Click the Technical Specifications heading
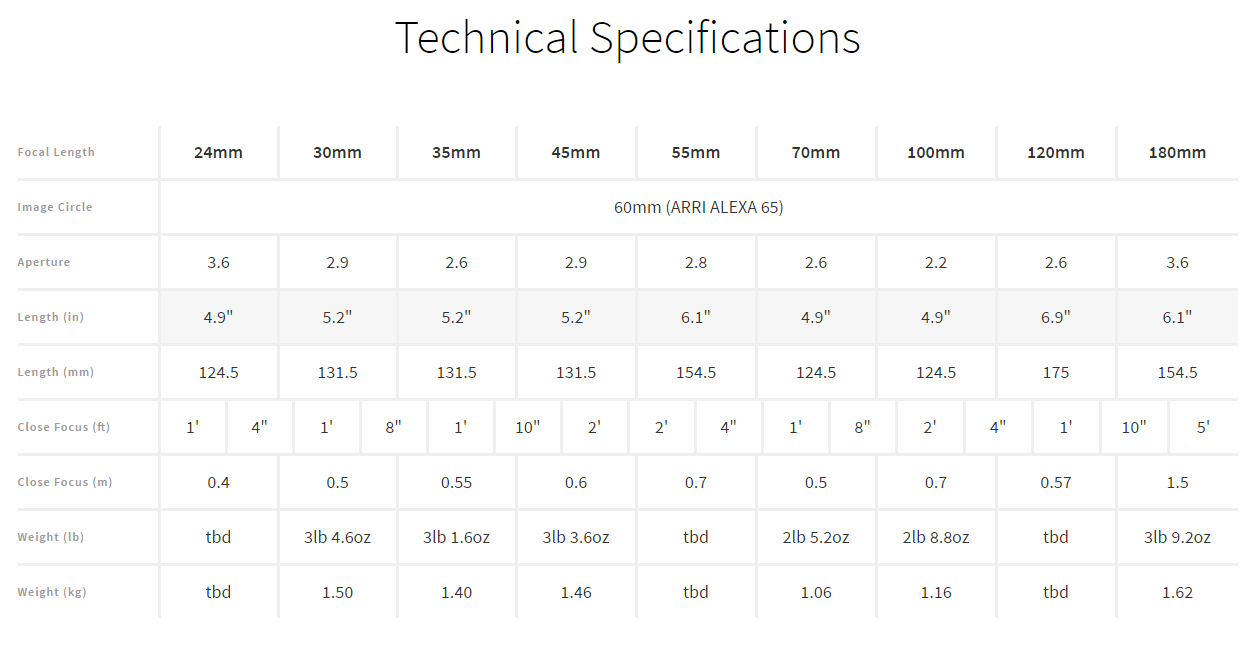 click(627, 38)
